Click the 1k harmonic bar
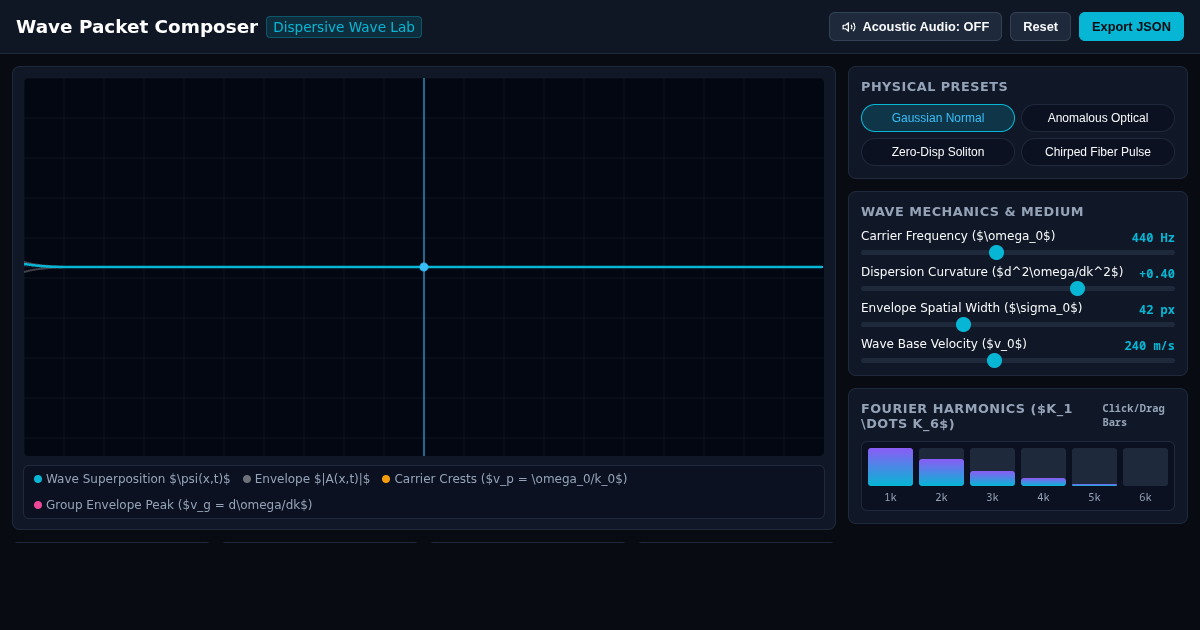Viewport: 1200px width, 630px height. (890, 467)
